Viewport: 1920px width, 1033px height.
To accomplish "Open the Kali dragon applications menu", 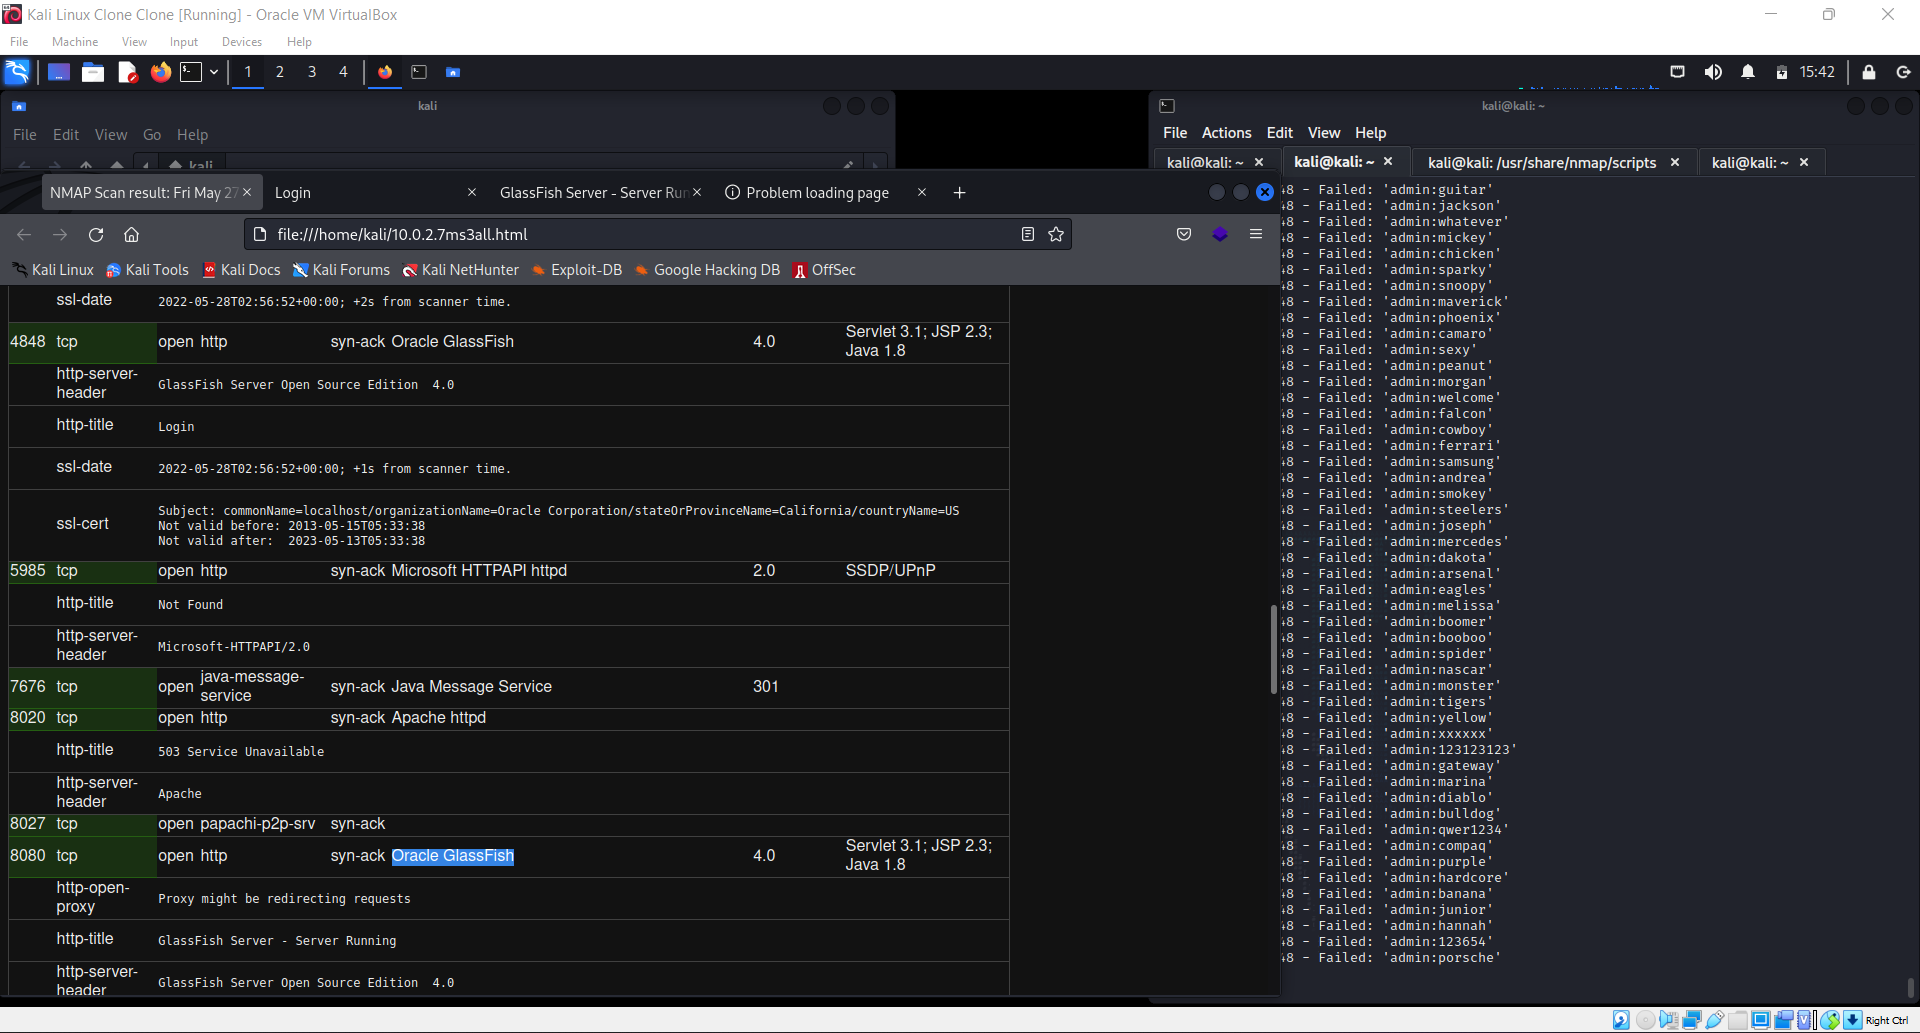I will (x=17, y=72).
